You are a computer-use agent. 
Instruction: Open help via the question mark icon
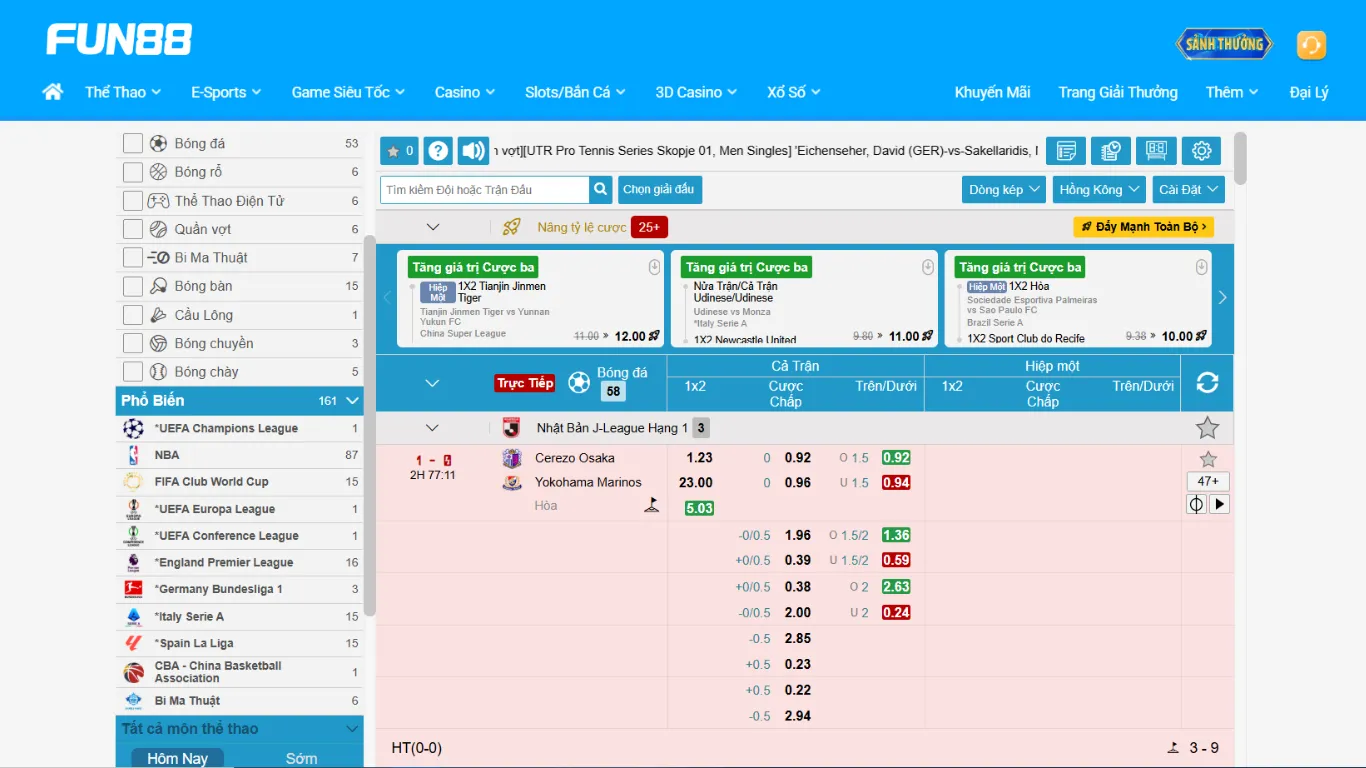(x=438, y=151)
